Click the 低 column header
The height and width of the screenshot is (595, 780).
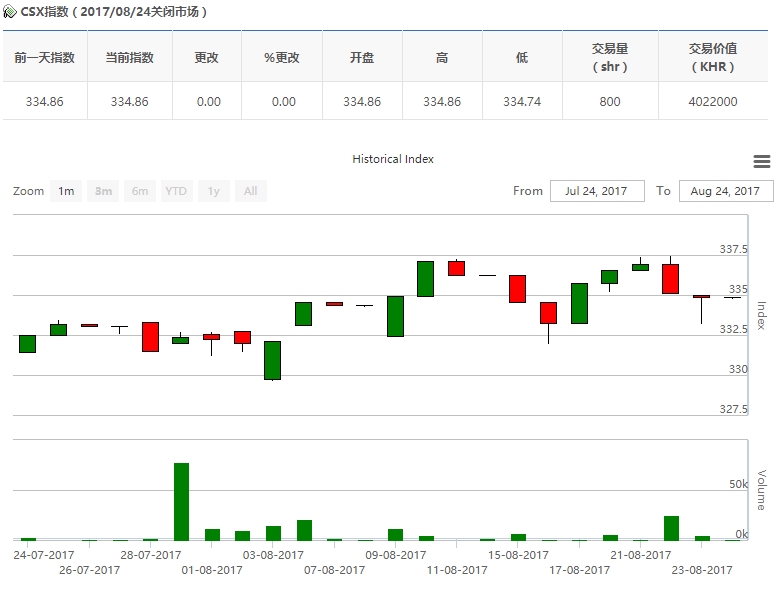pos(522,58)
